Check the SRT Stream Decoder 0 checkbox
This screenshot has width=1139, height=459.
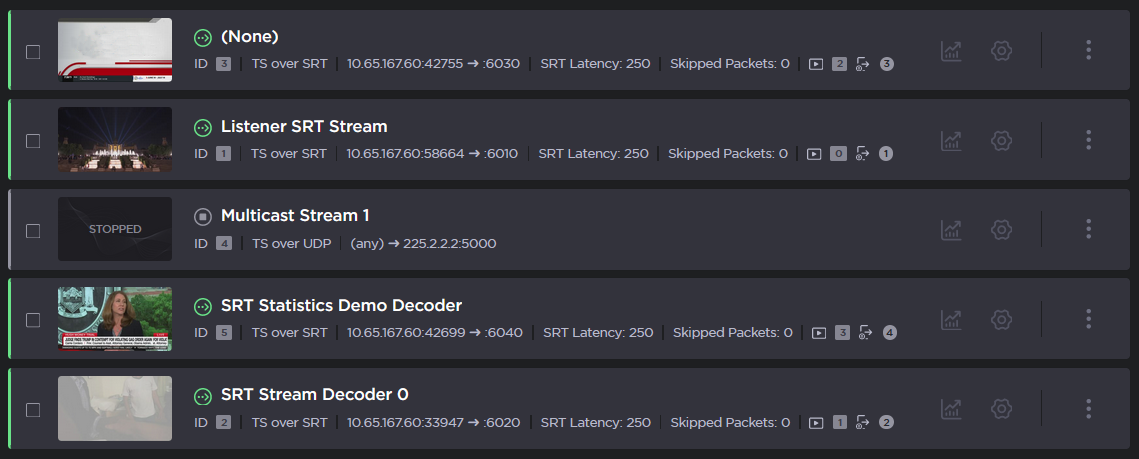pyautogui.click(x=33, y=410)
